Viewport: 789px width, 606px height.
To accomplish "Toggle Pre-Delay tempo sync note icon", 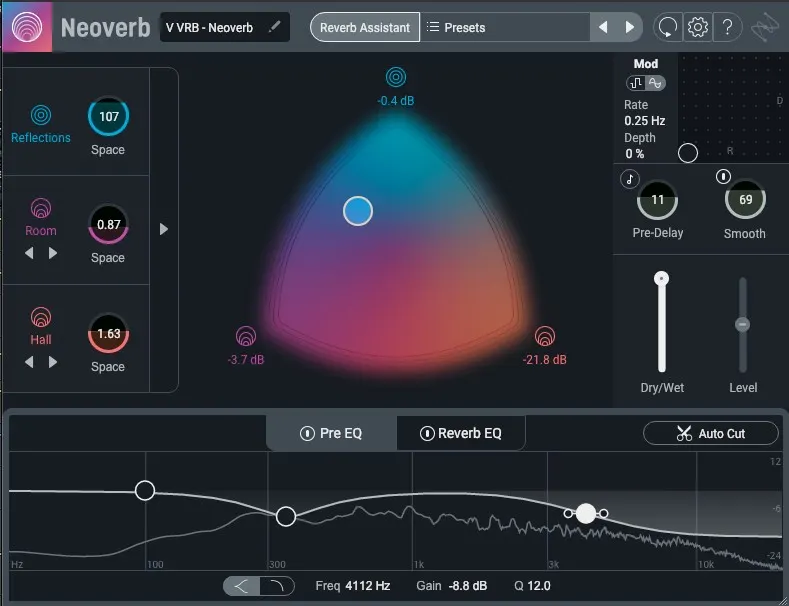I will (629, 179).
